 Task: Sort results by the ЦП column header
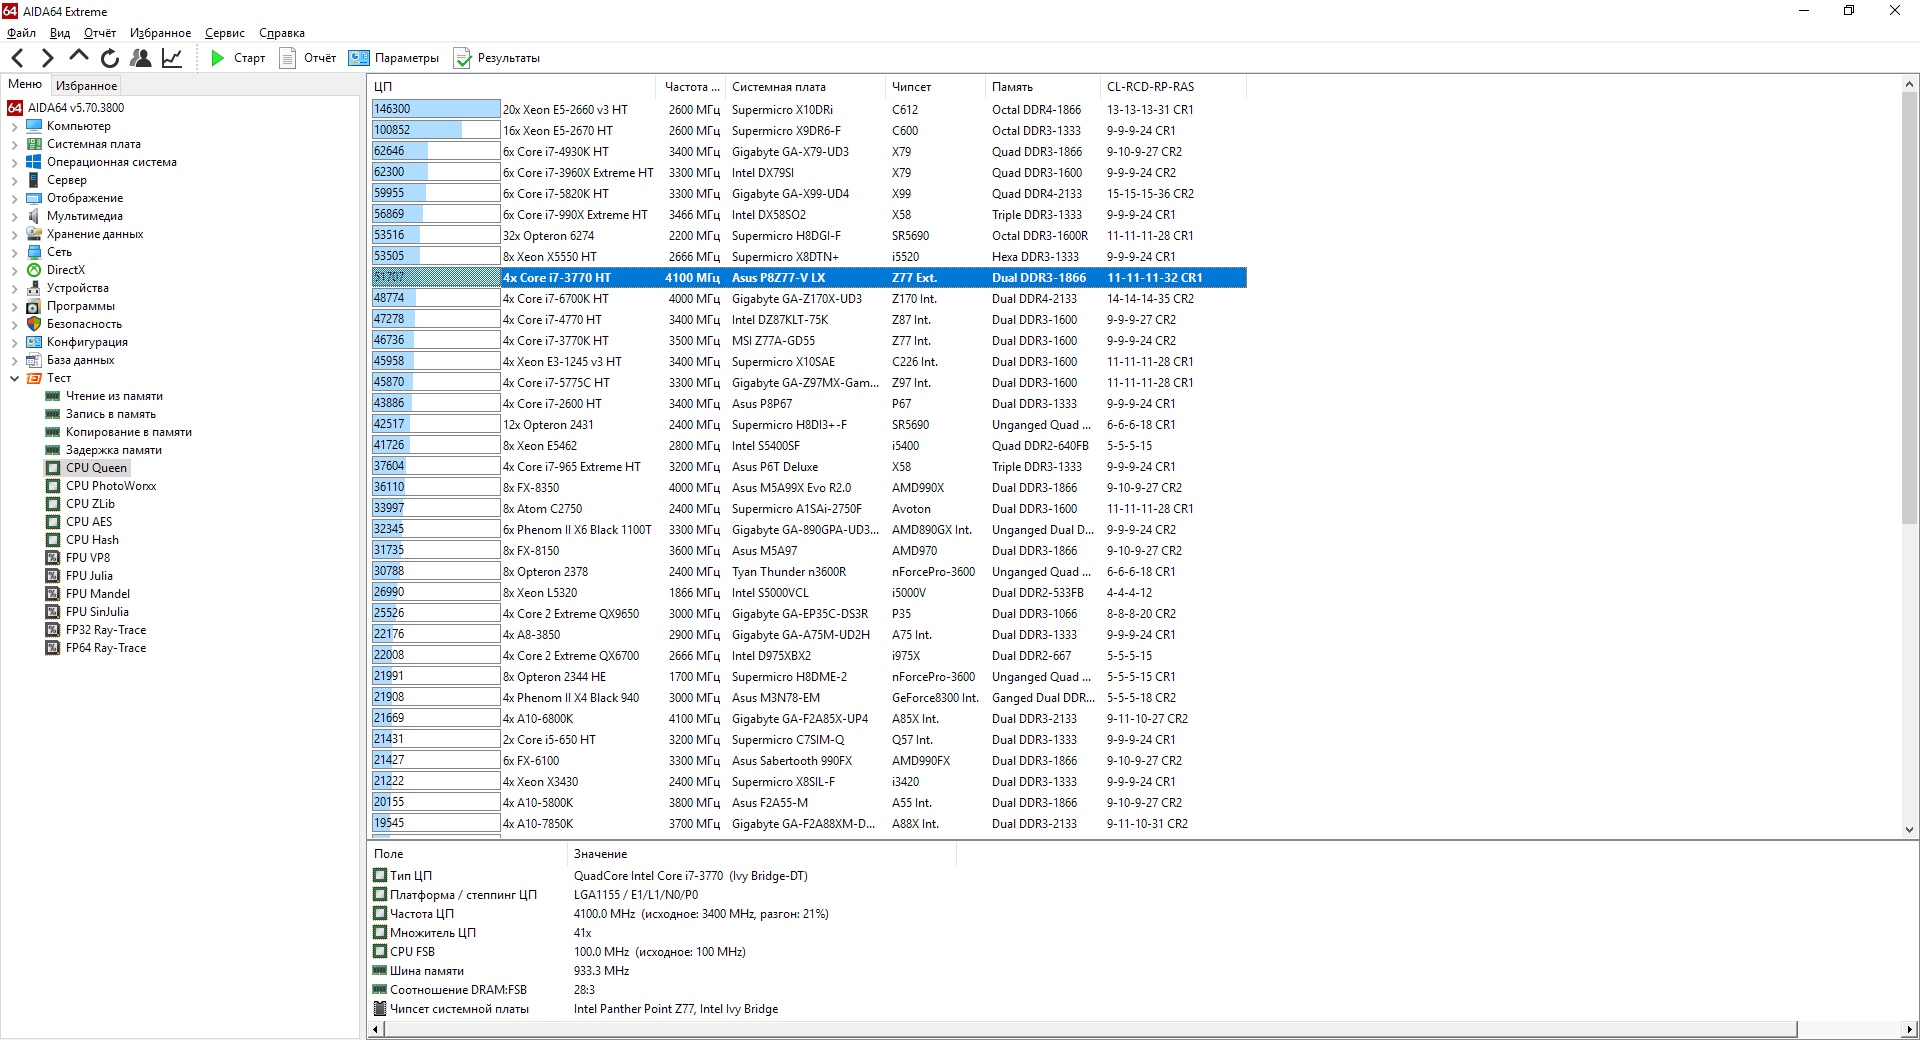pos(512,87)
